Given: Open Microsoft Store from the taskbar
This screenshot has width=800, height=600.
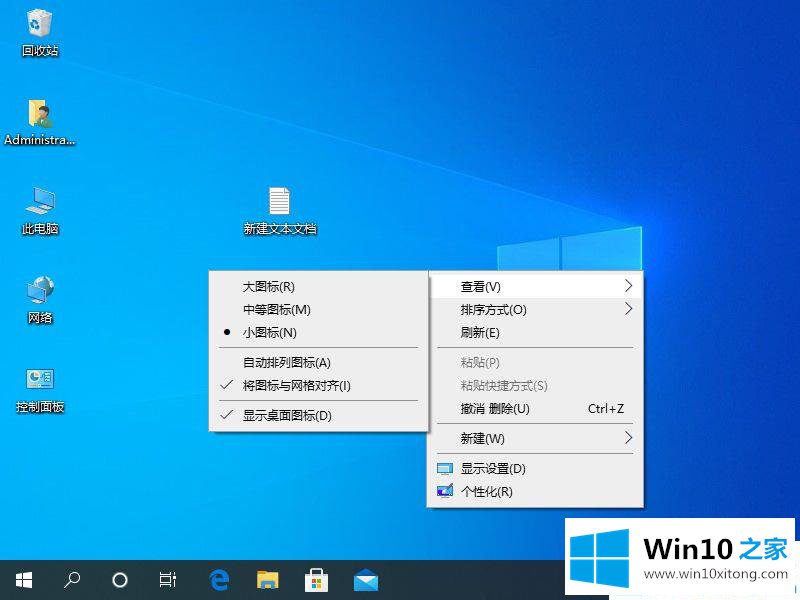Looking at the screenshot, I should click(316, 580).
